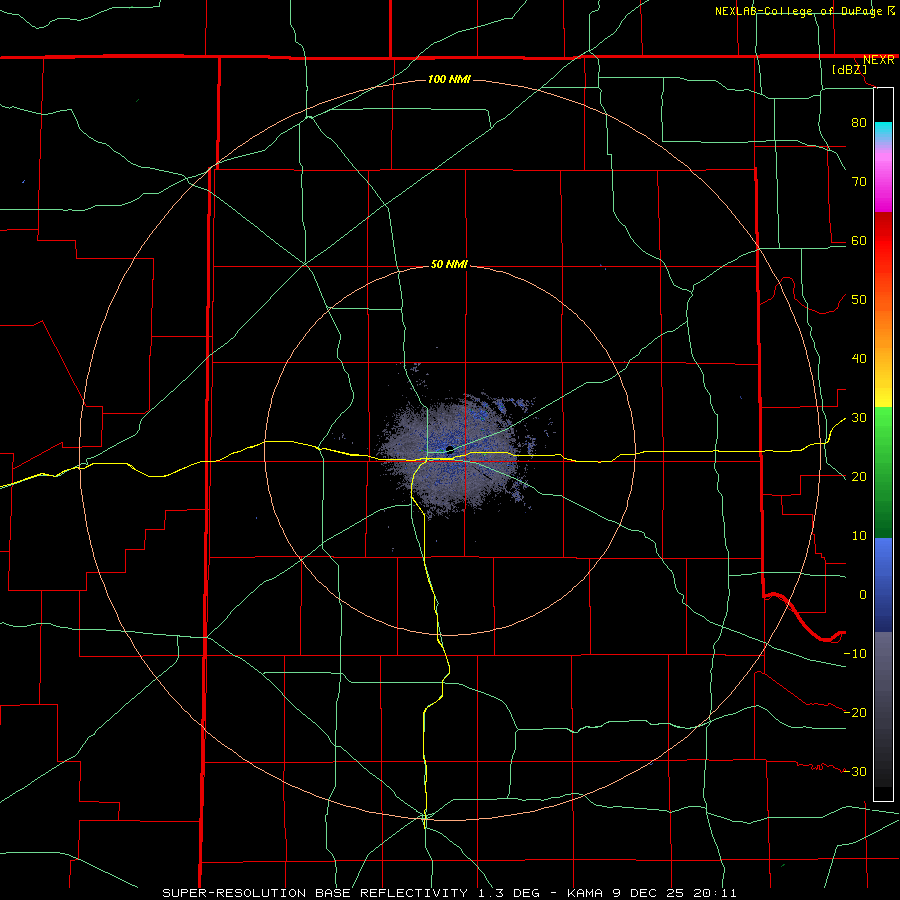Screen dimensions: 900x900
Task: Click "SUPER-RESOLUTION BASE REFLECTIVITY" in the bottom caption
Action: point(315,893)
